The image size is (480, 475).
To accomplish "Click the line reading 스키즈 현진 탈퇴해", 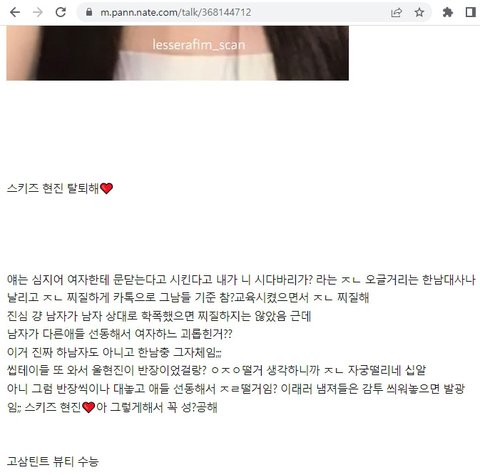I will pyautogui.click(x=60, y=188).
